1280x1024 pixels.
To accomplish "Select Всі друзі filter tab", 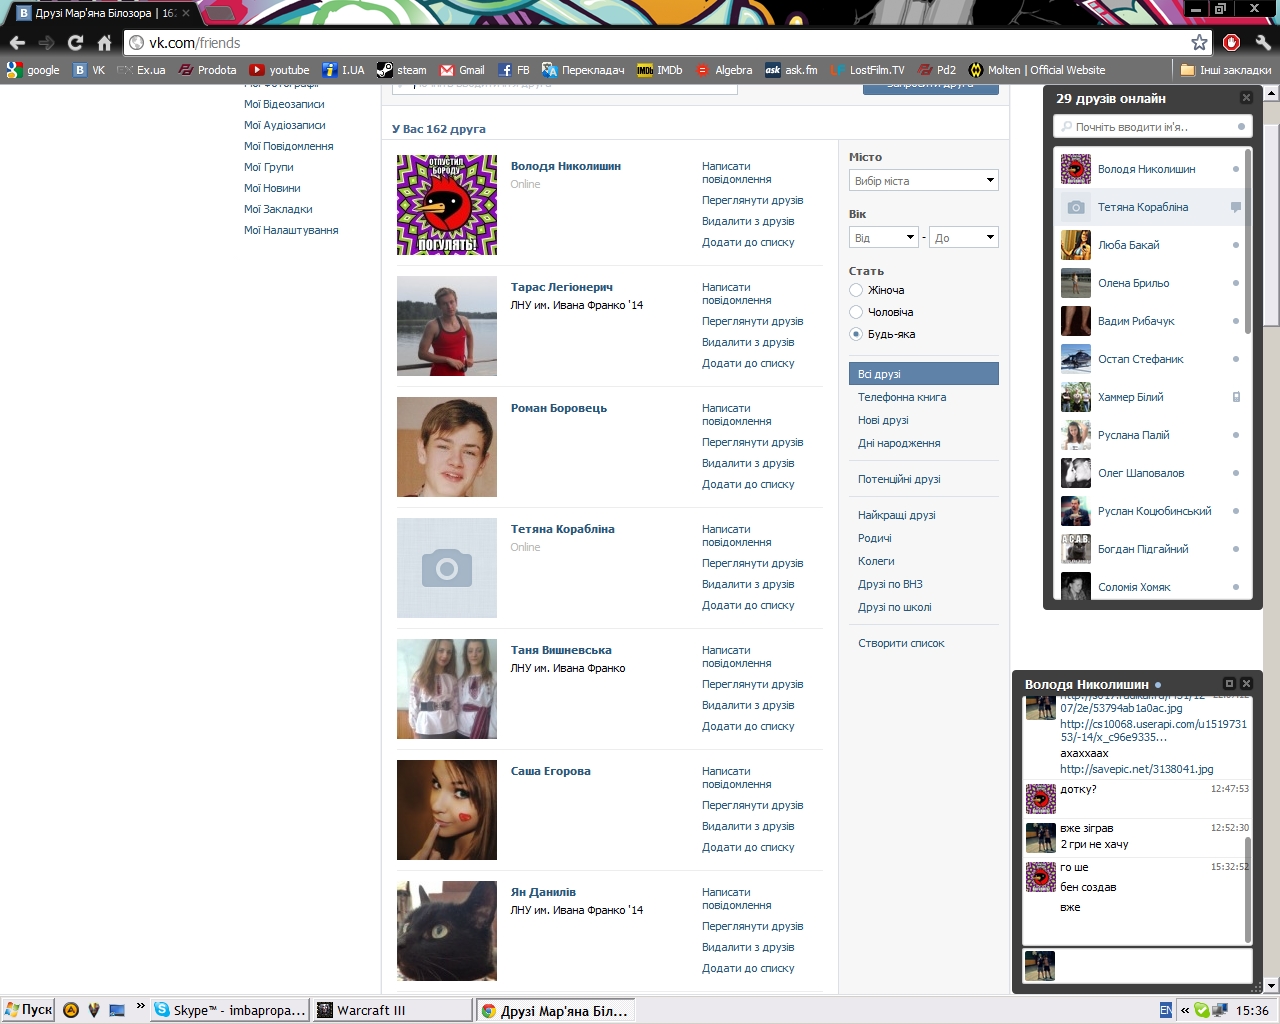I will coord(924,374).
